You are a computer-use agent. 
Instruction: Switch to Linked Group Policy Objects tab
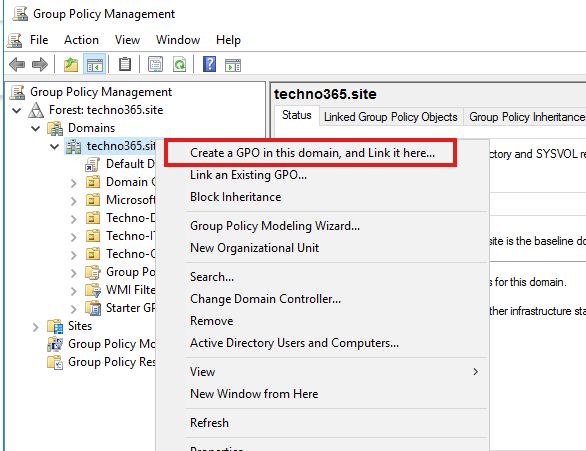[x=391, y=117]
